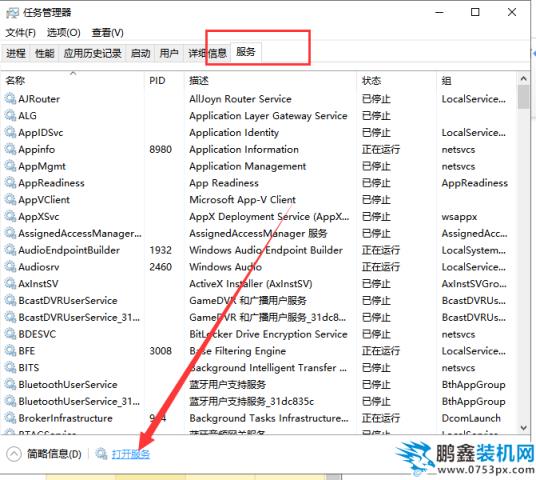Click PID 8980 in the Appinfo row
Image resolution: width=536 pixels, height=480 pixels.
coord(161,149)
